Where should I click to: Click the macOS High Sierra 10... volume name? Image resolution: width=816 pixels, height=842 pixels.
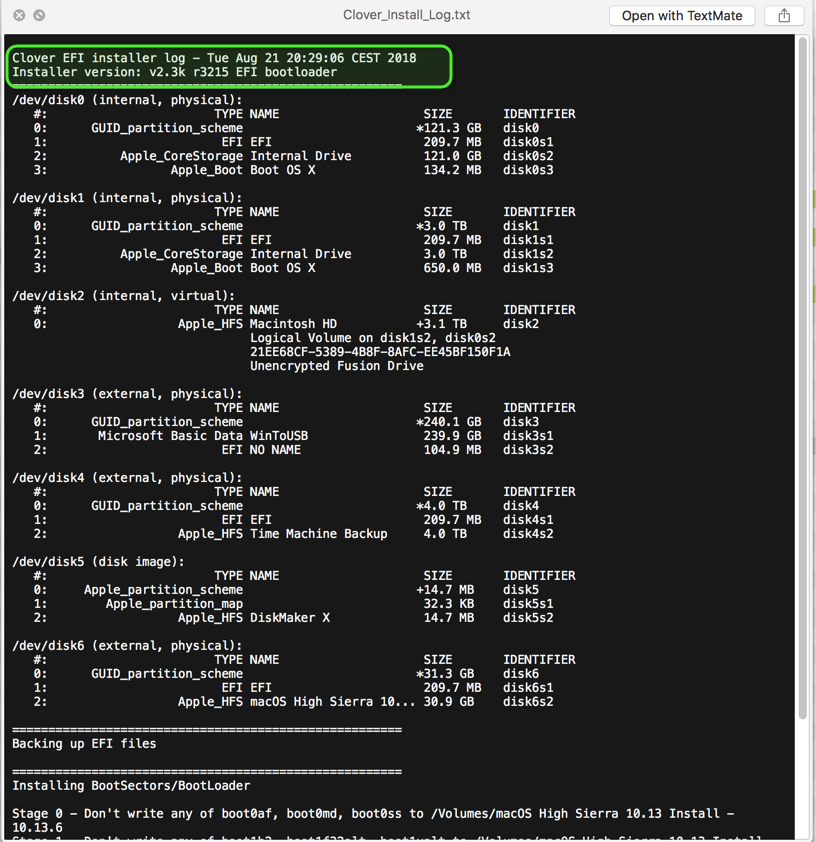tap(332, 701)
